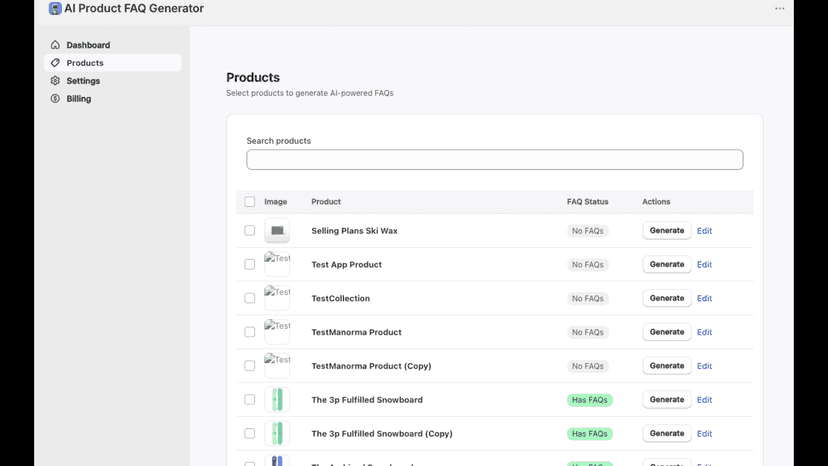
Task: Edit TestManorma Product (Copy) FAQs
Action: click(704, 366)
